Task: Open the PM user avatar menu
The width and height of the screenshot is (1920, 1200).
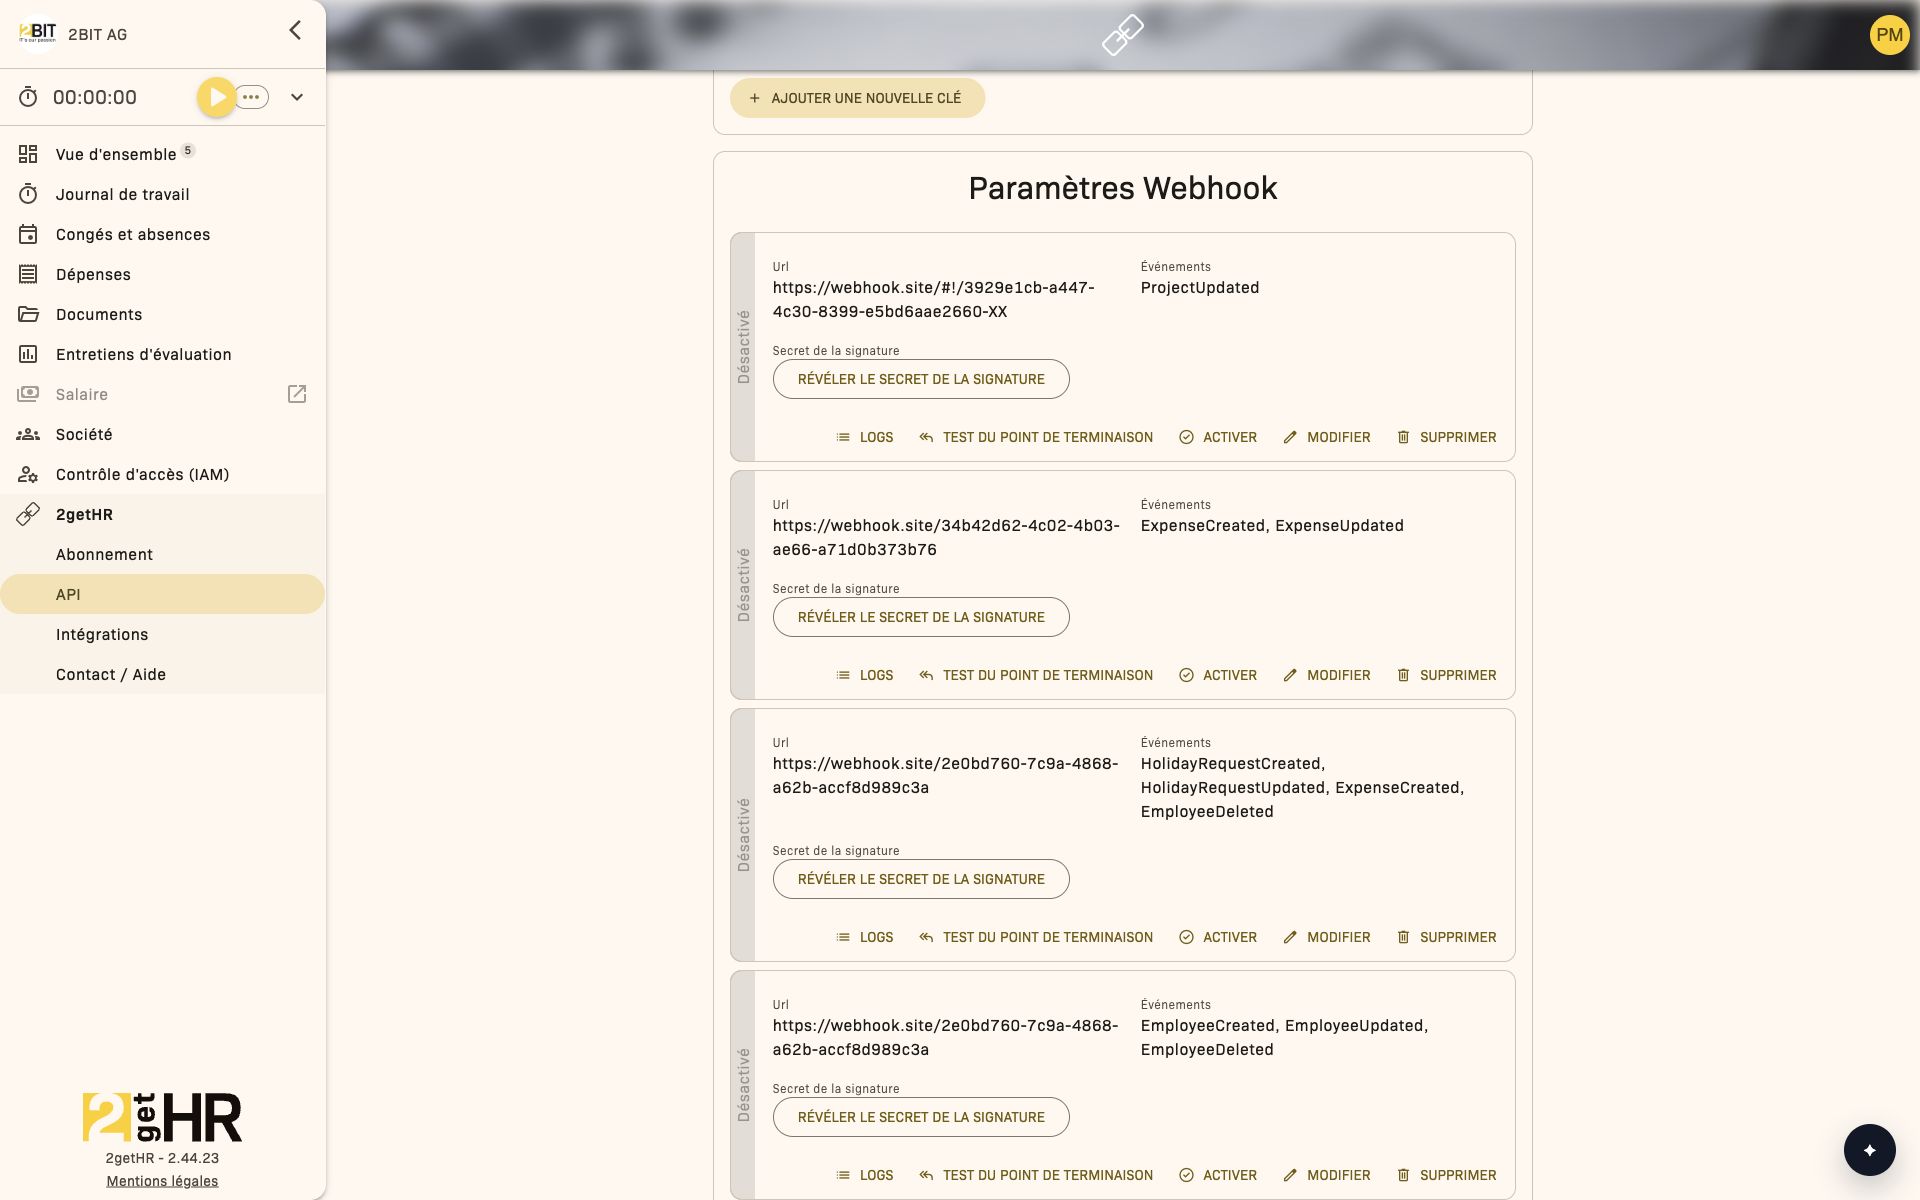Action: [x=1889, y=35]
